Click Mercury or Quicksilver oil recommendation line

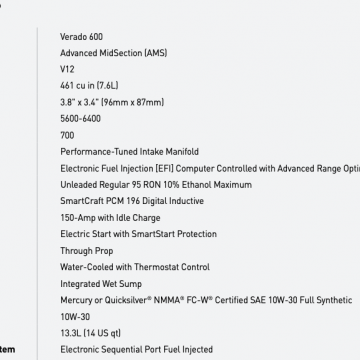click(x=206, y=300)
